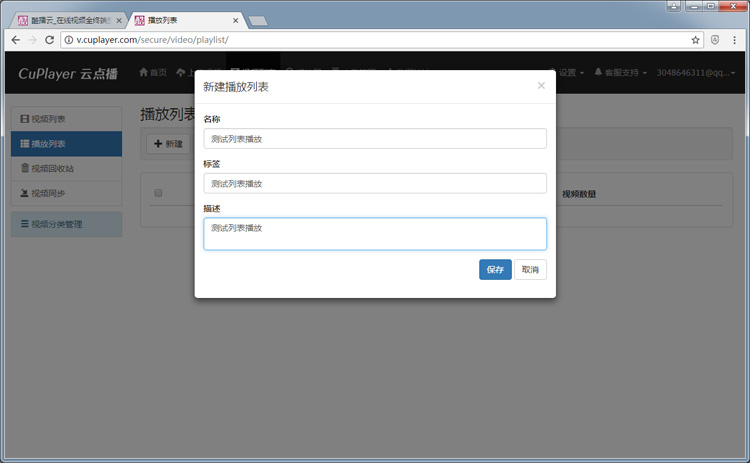
Task: Click the 新建 plus button
Action: [168, 144]
